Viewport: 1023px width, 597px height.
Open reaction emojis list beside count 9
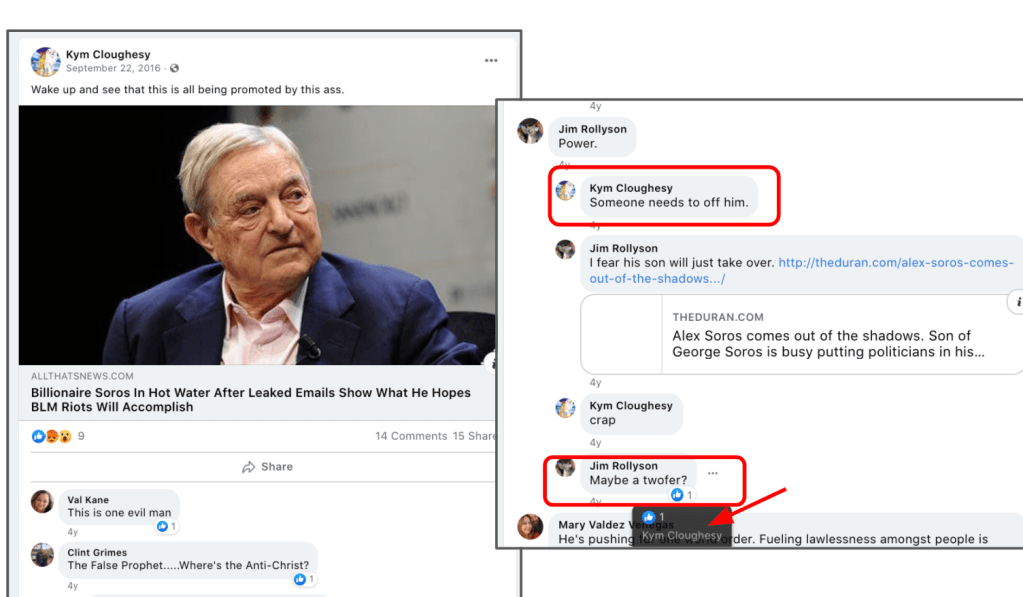click(x=52, y=436)
